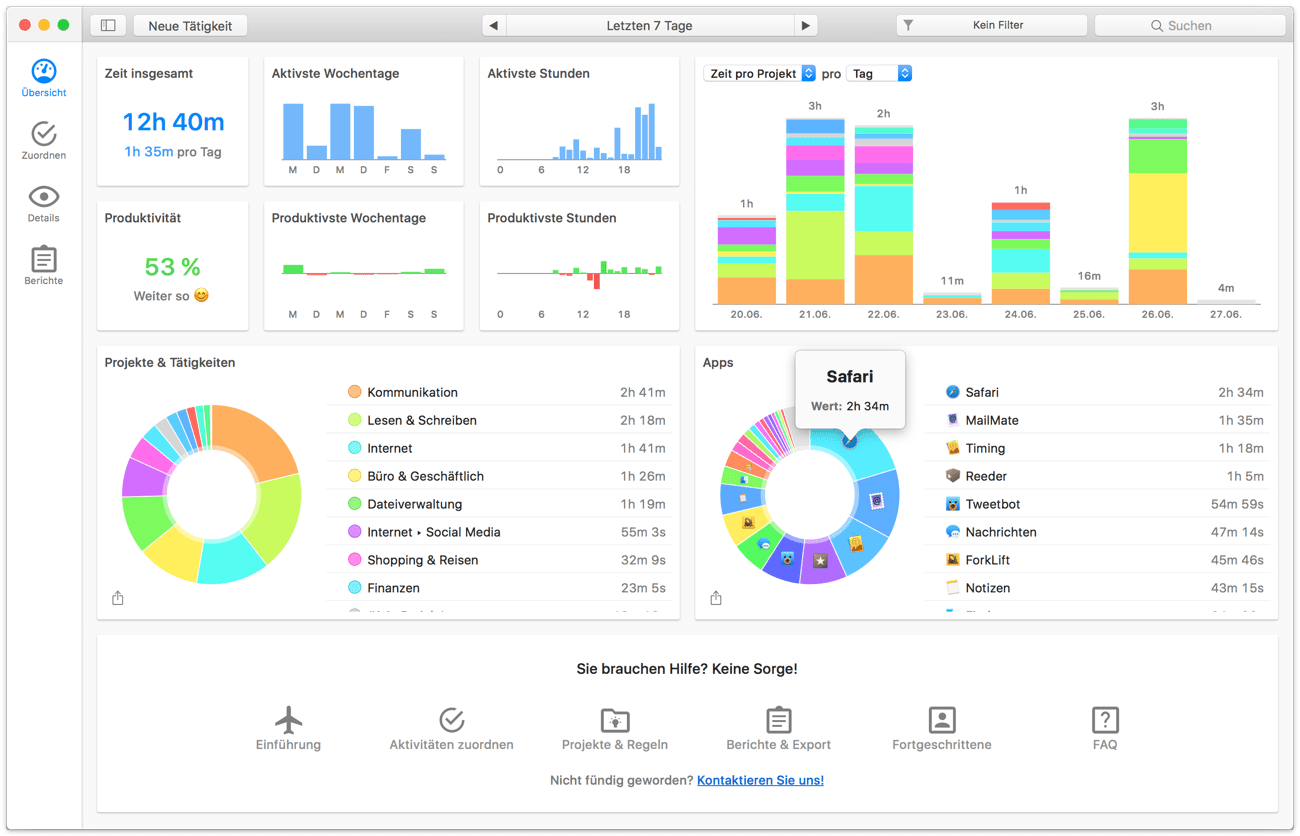Viewport: 1300px width, 836px height.
Task: Click the Tweetbot app icon in list
Action: (953, 504)
